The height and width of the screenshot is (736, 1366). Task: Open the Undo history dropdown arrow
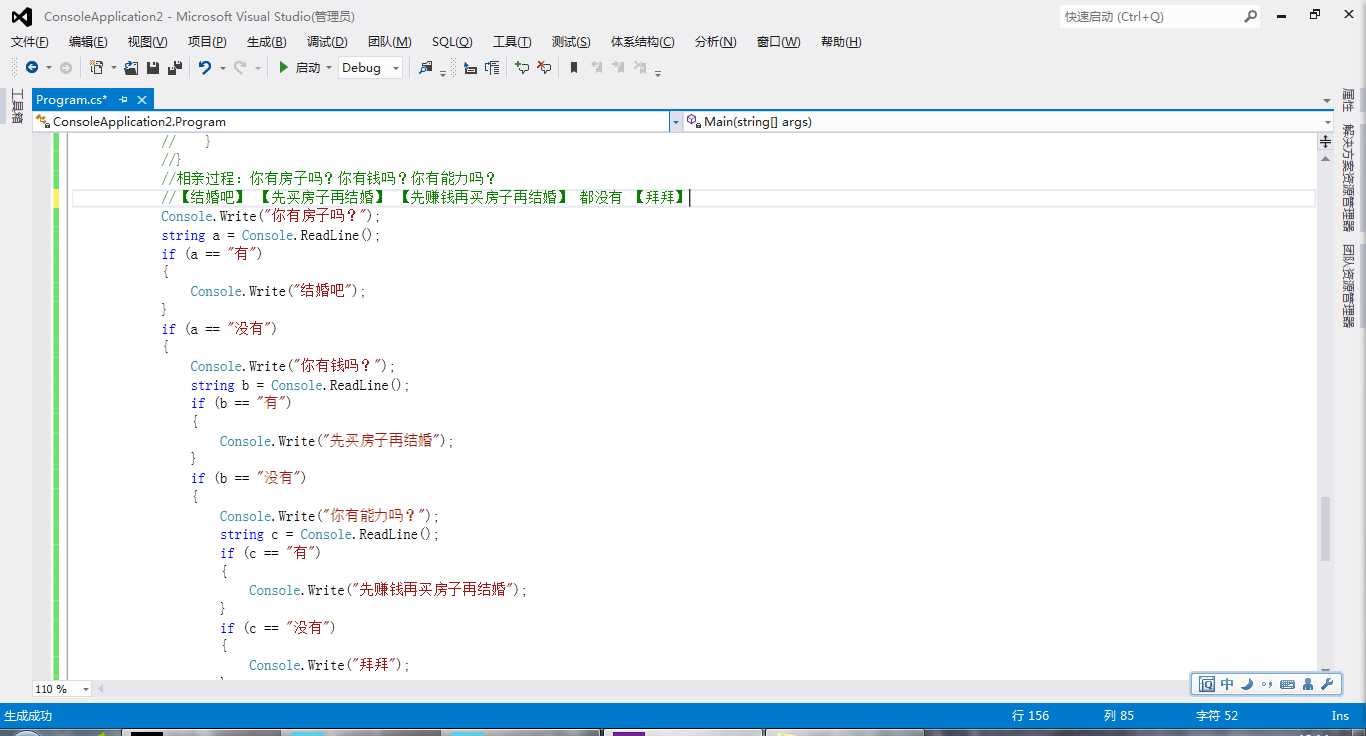[222, 68]
